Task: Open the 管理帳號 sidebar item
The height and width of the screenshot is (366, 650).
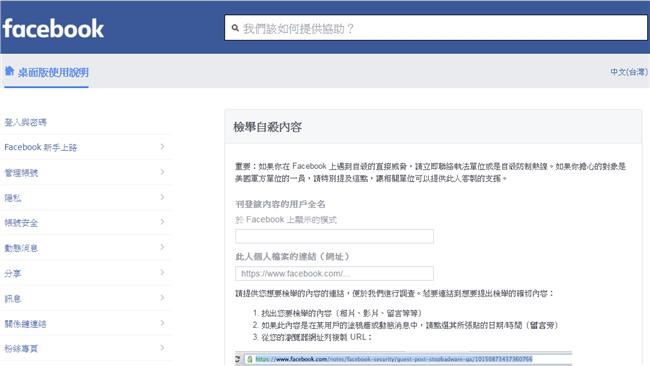Action: pyautogui.click(x=21, y=173)
